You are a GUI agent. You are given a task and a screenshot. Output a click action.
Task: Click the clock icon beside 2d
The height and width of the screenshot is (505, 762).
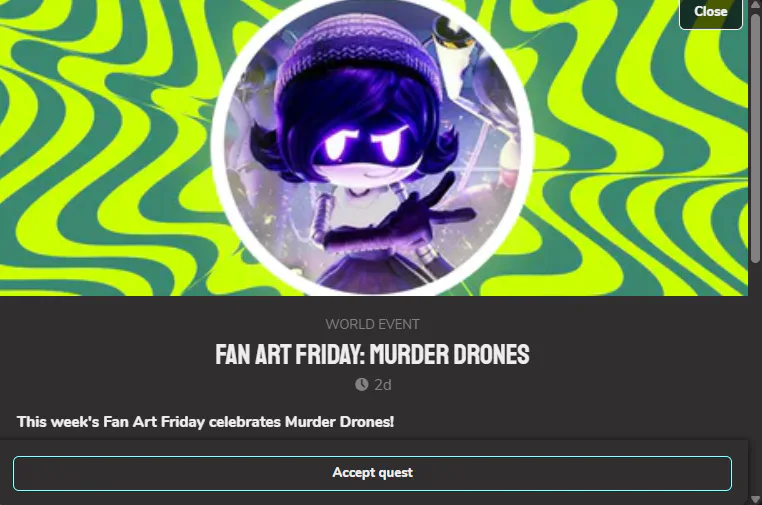(x=362, y=384)
